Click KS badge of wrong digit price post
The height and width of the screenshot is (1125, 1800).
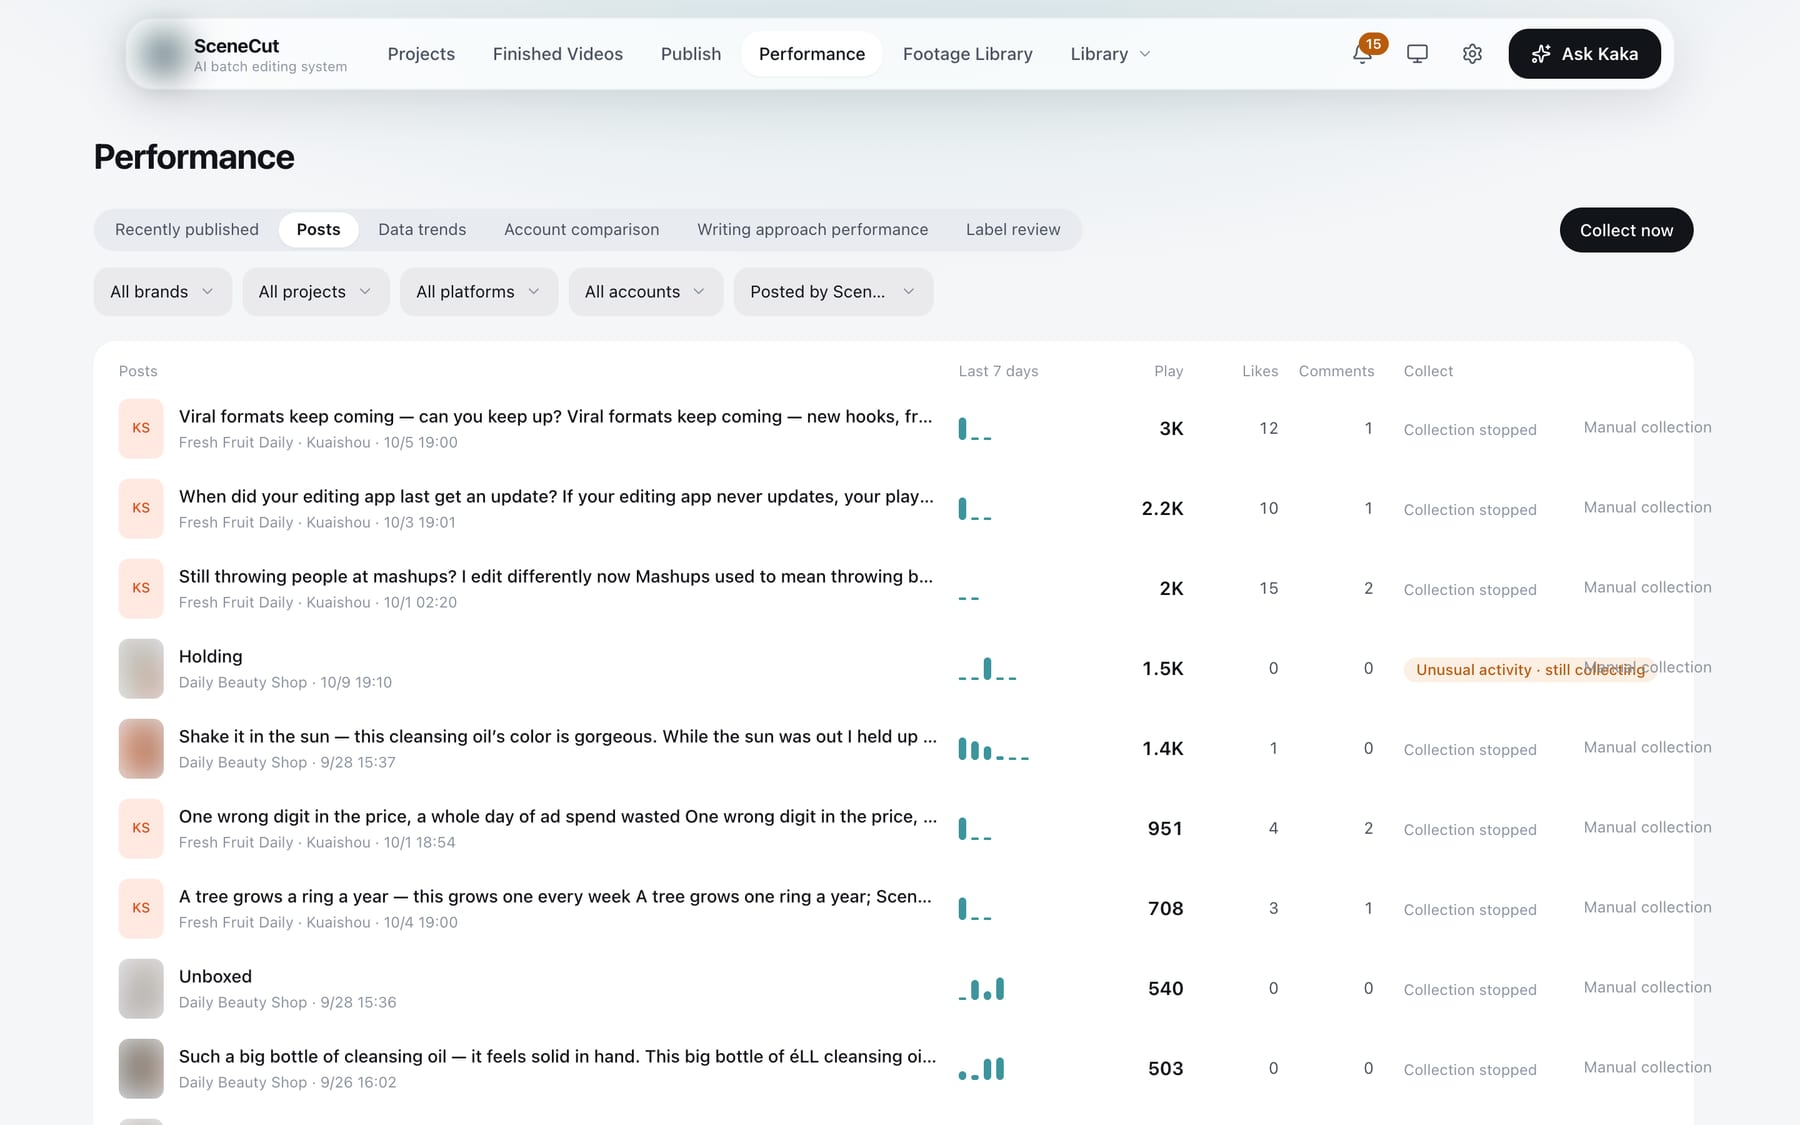pos(141,828)
